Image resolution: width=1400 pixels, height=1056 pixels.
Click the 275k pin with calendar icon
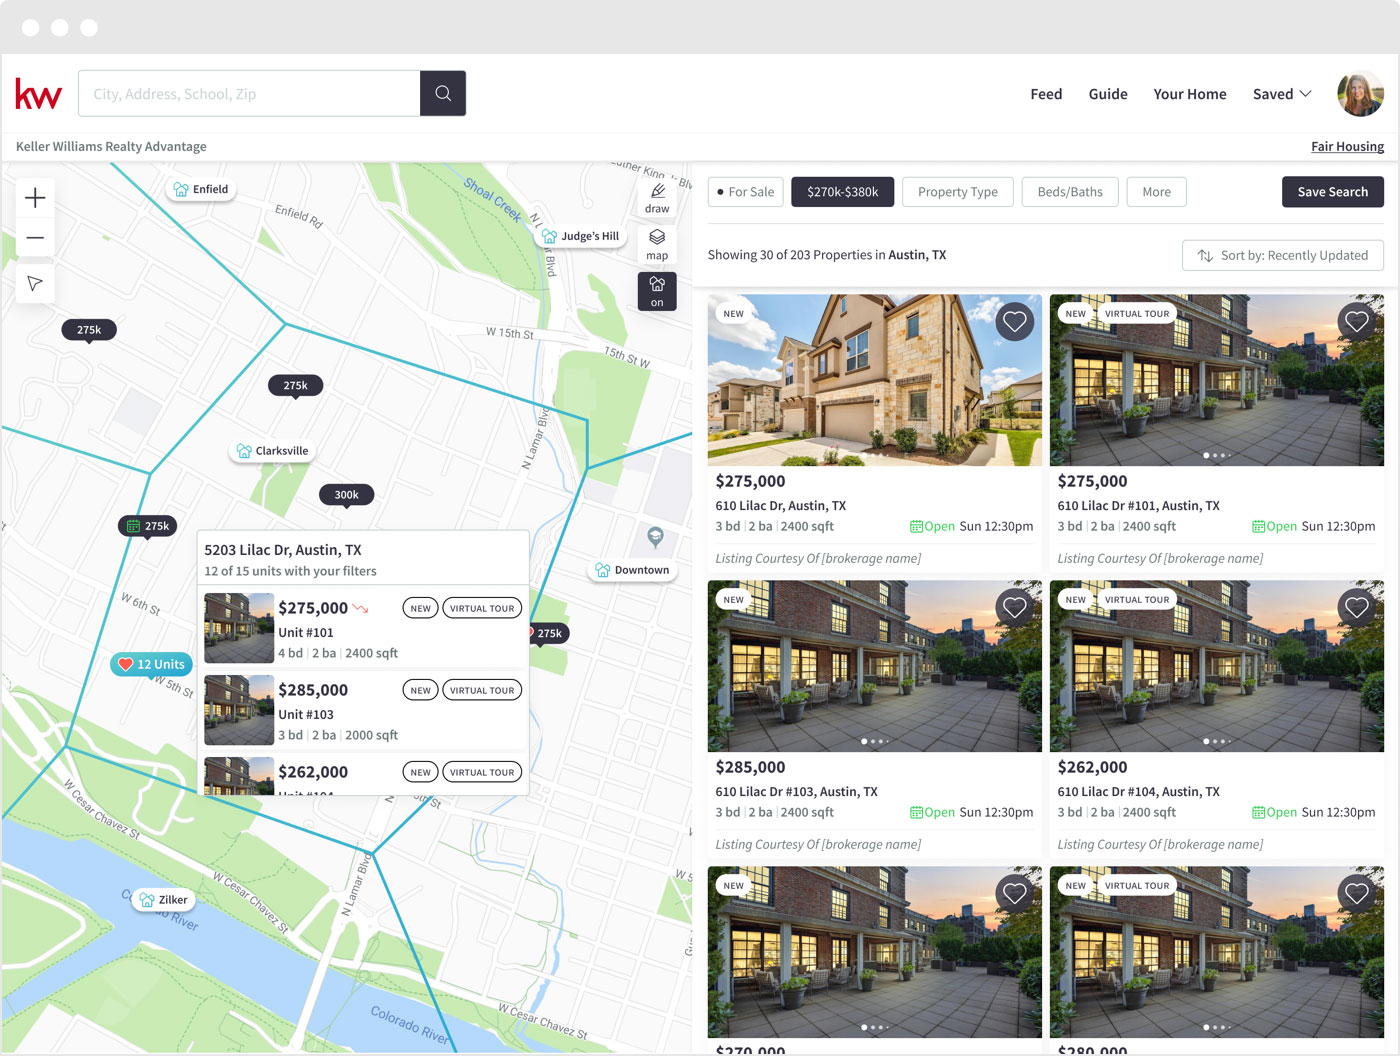click(148, 526)
